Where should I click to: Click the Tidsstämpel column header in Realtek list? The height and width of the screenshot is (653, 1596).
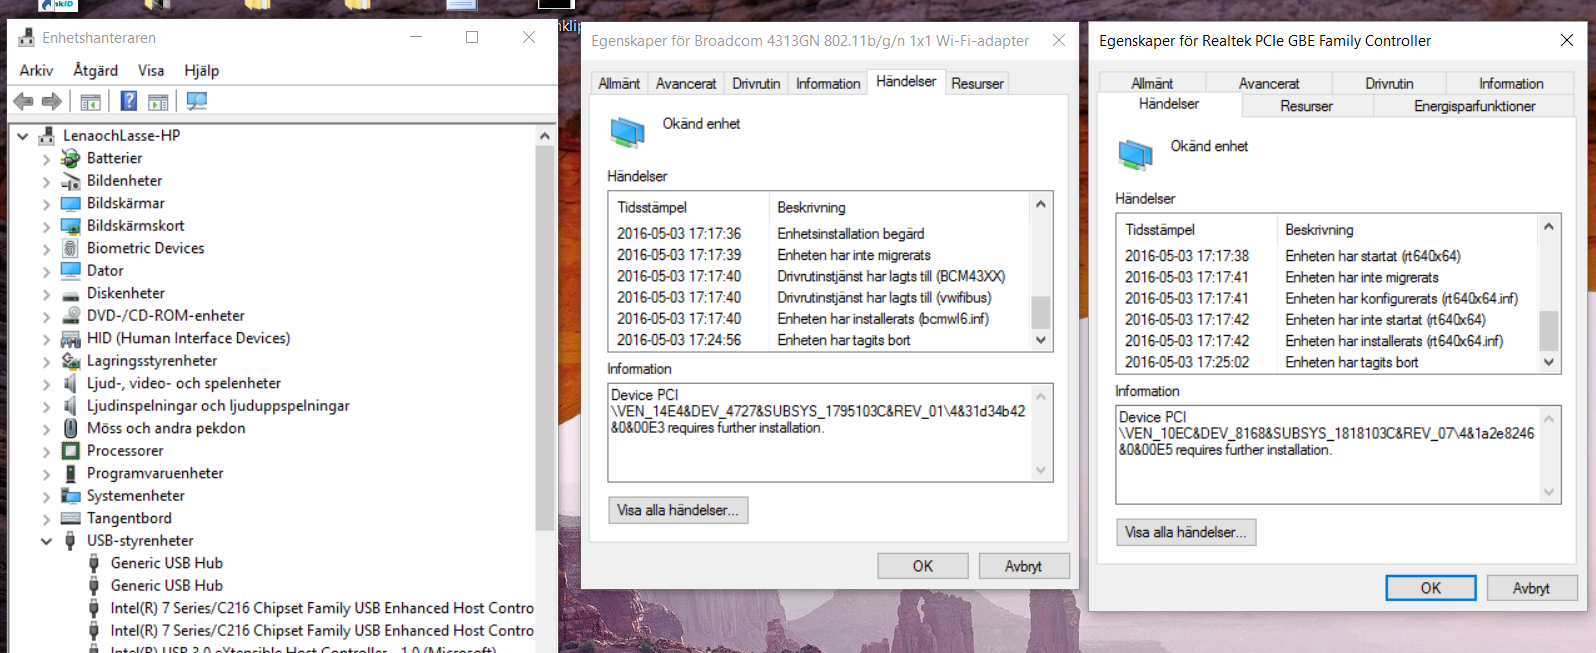point(1198,230)
